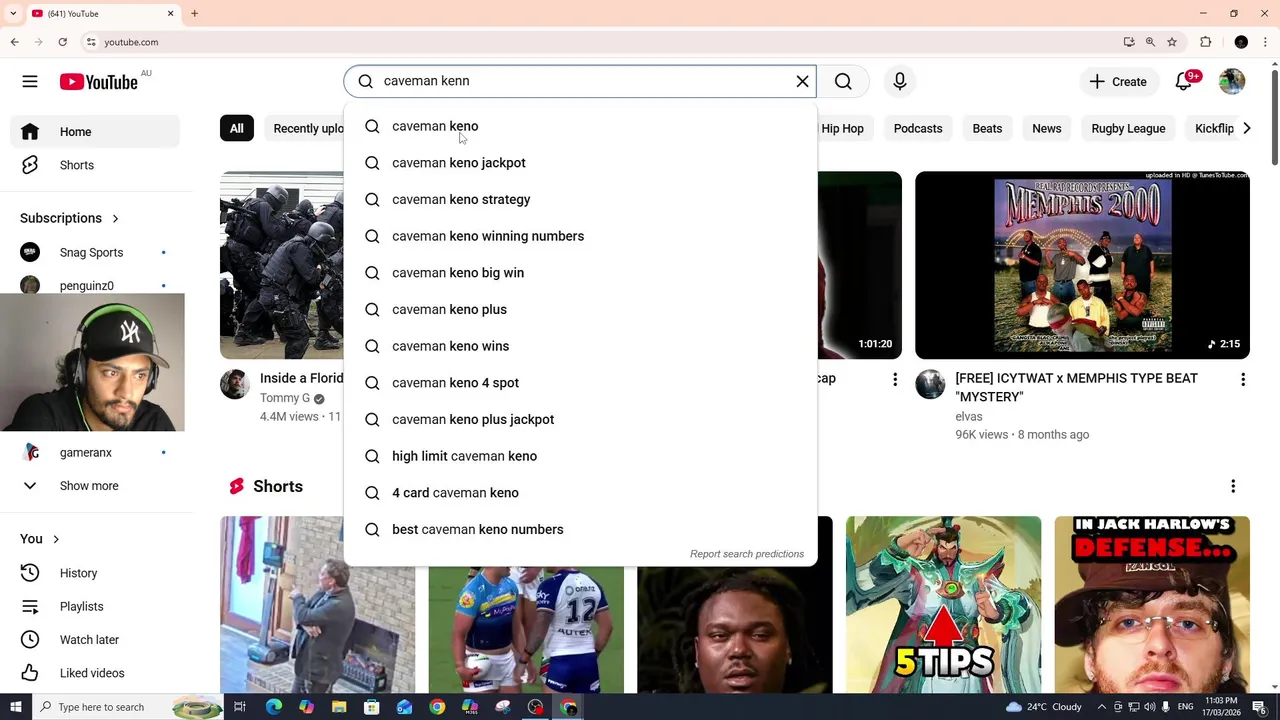Choose suggestion 'caveman keno plus'

580,309
